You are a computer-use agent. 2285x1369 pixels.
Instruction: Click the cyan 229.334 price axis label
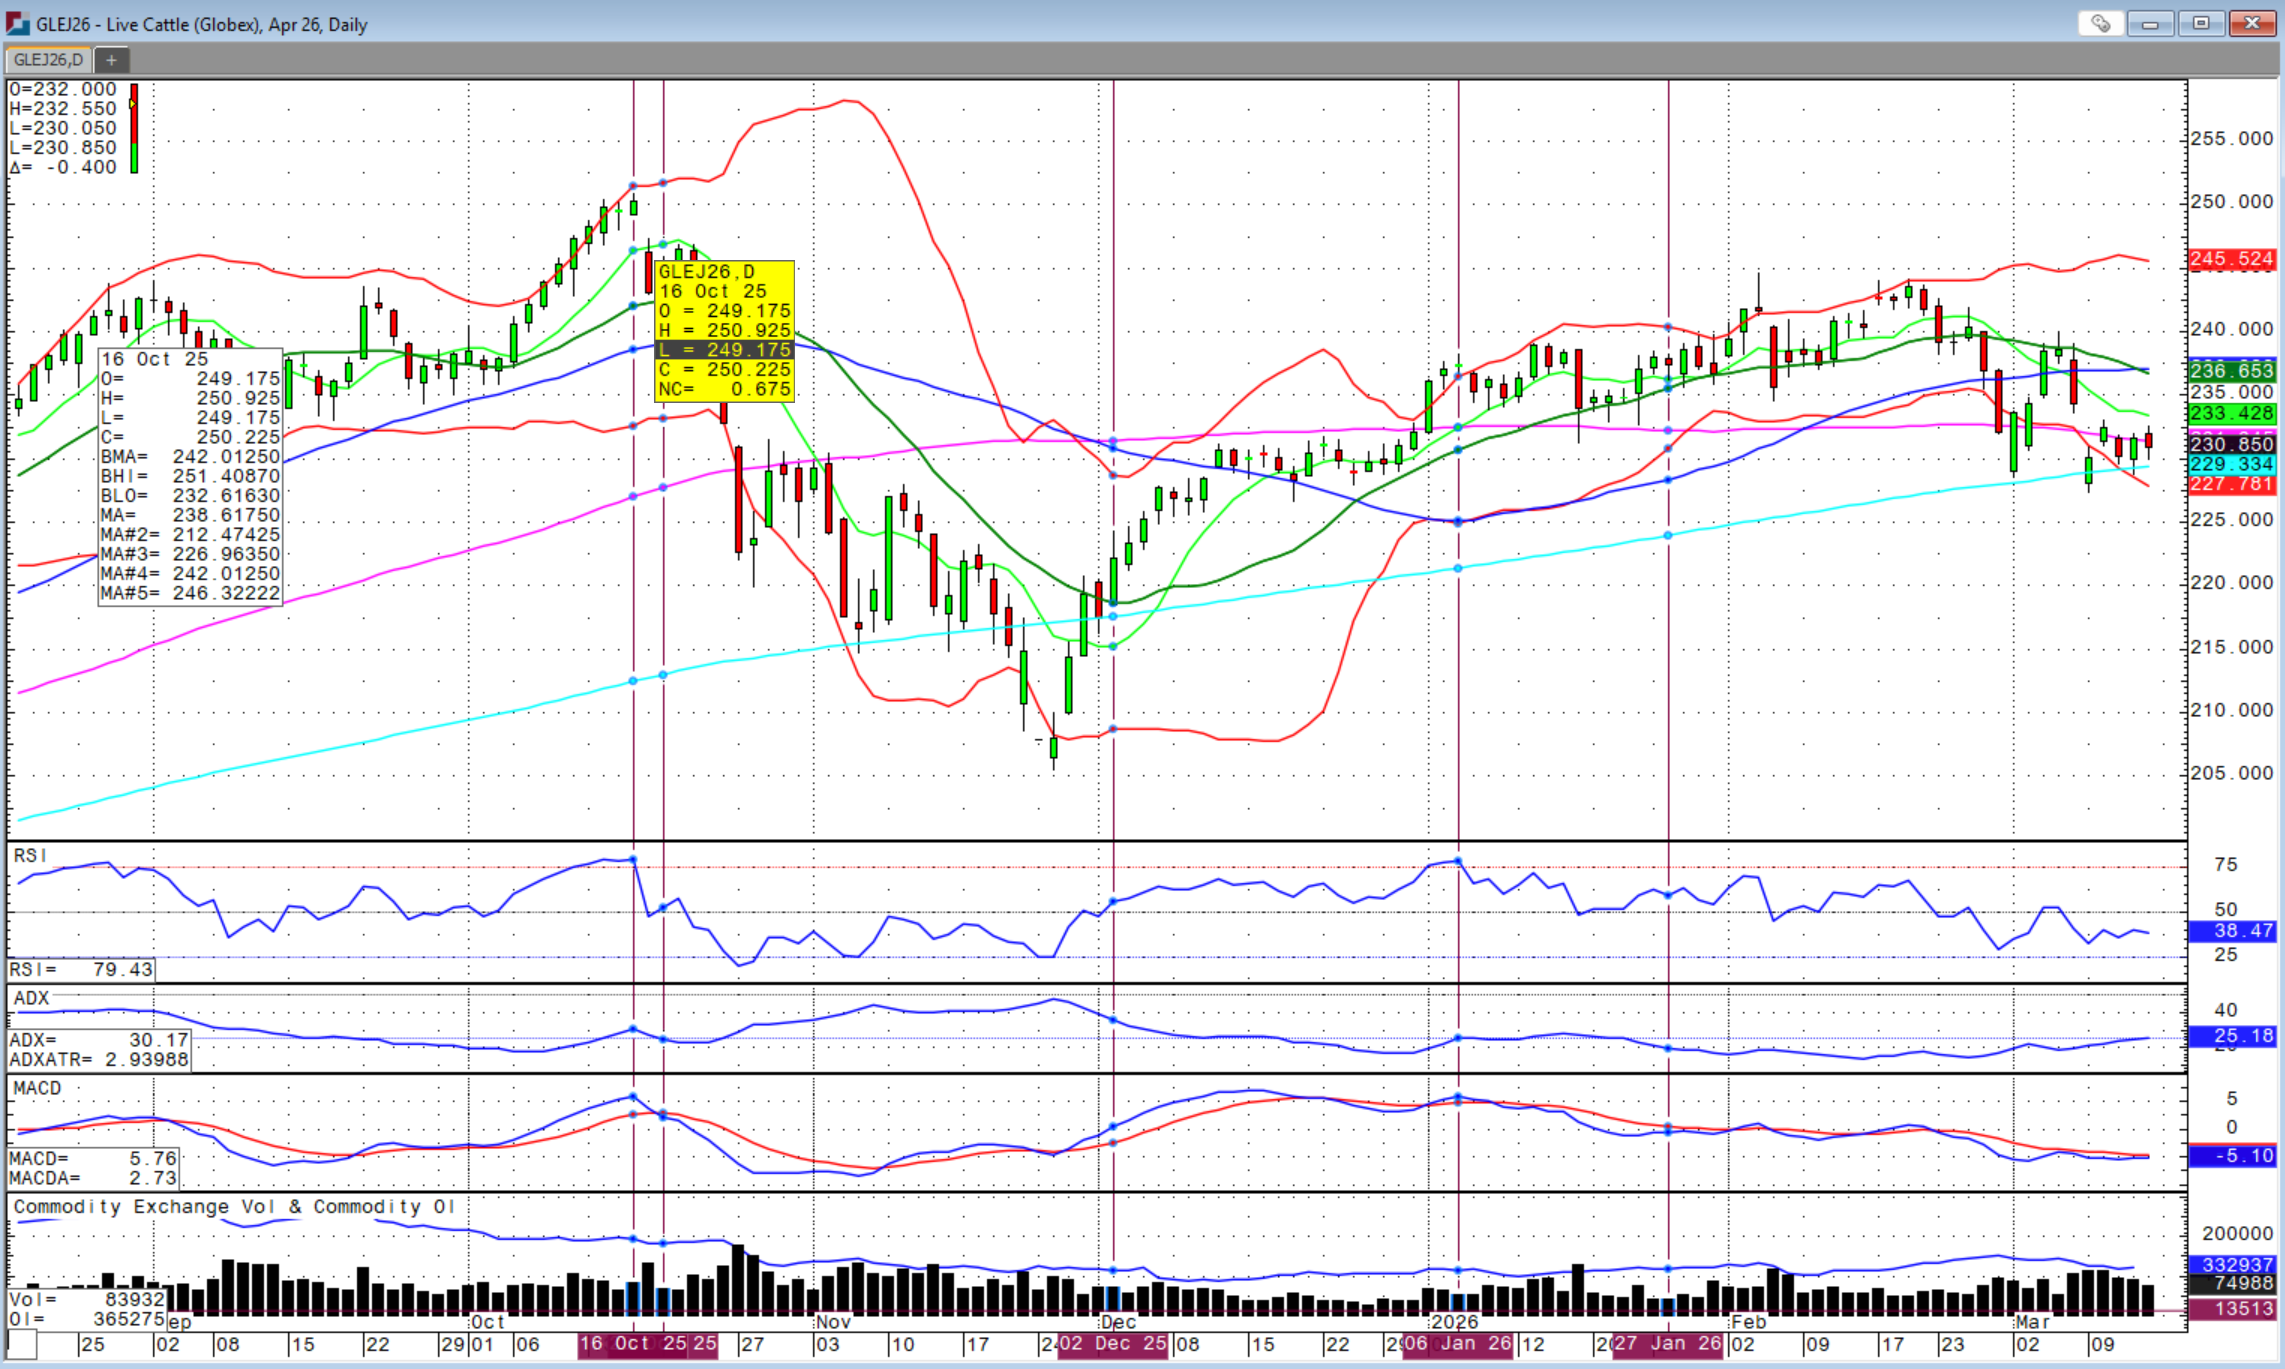(2231, 464)
